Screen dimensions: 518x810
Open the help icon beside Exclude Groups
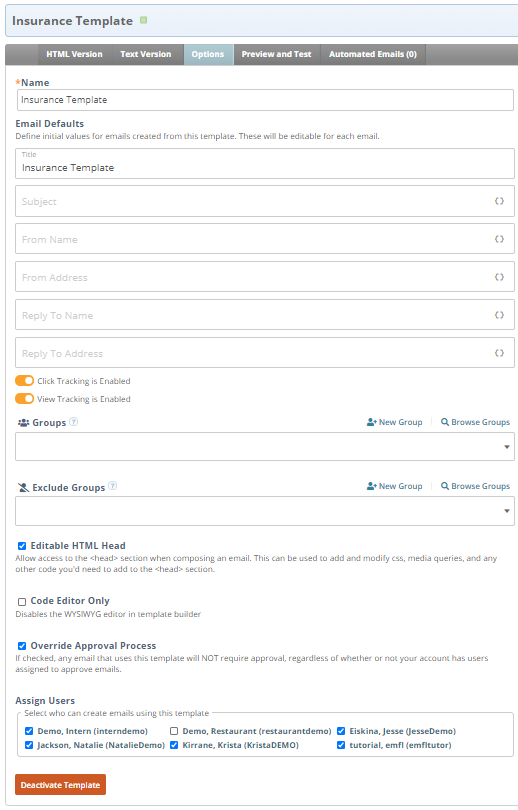tap(113, 486)
